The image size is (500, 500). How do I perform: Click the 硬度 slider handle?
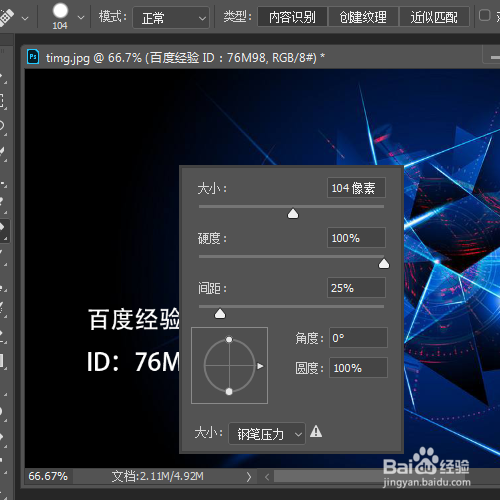(x=384, y=264)
